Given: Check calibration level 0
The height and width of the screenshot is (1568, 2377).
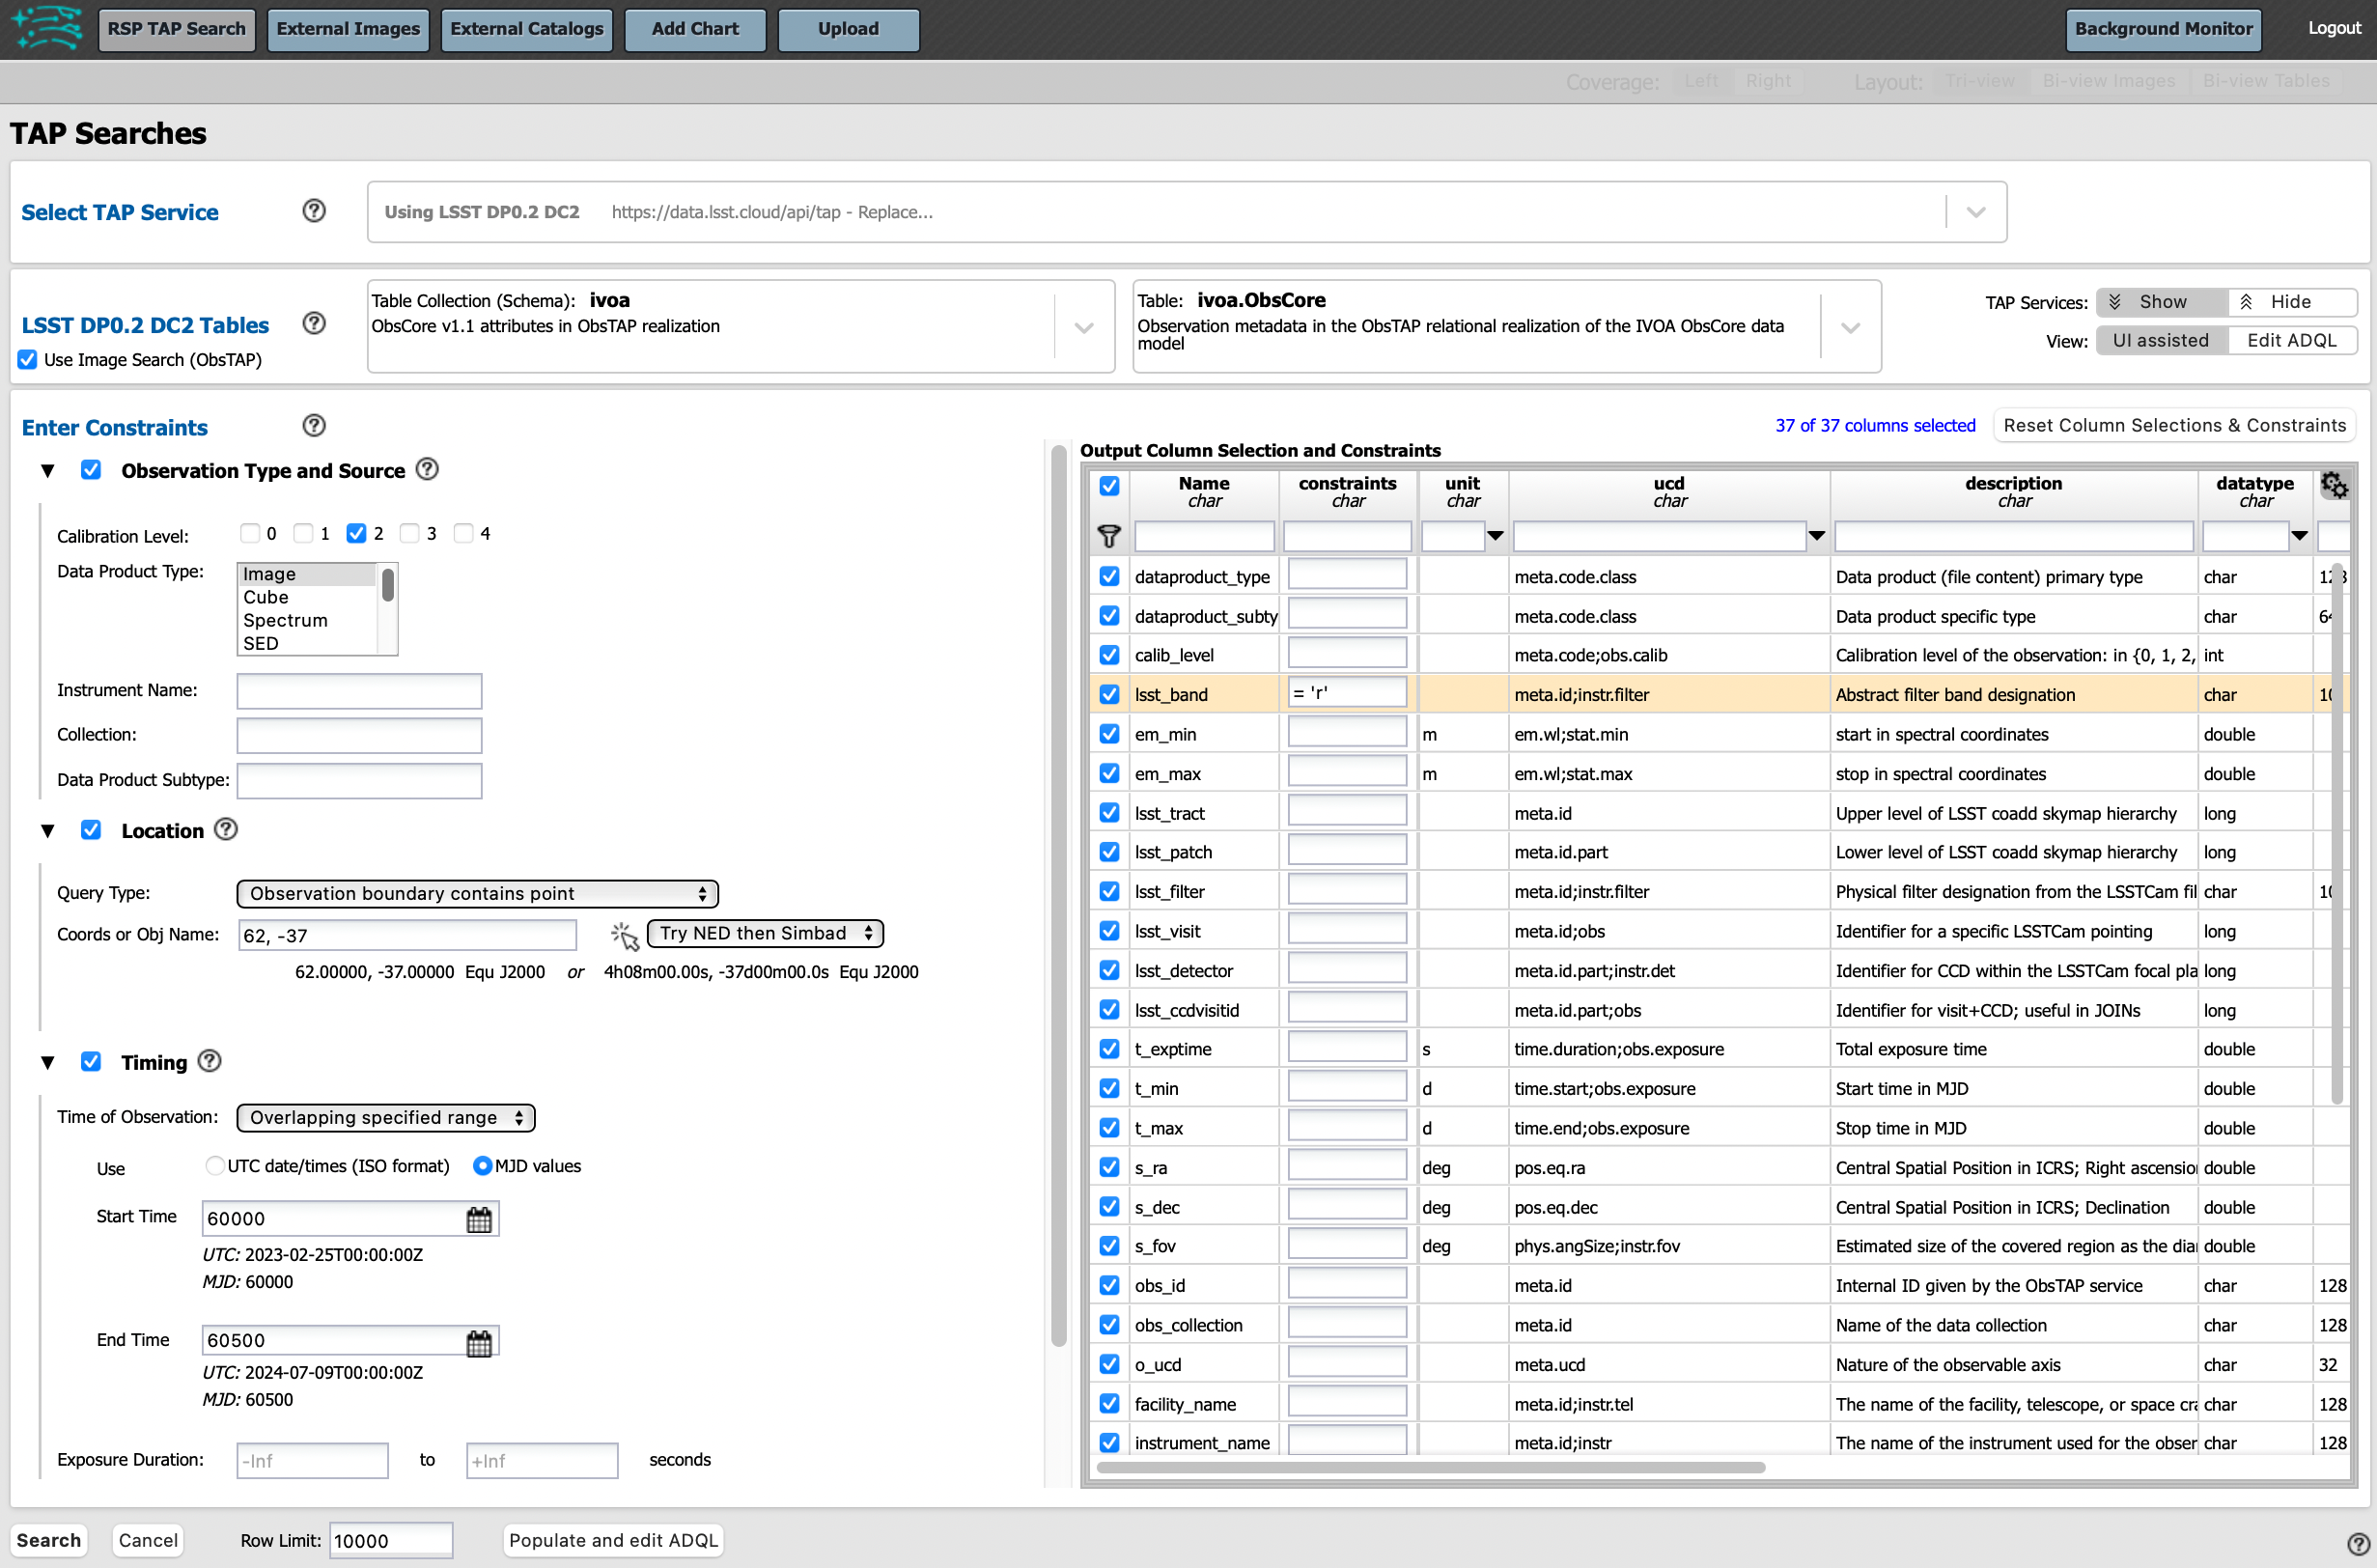Looking at the screenshot, I should 250,533.
